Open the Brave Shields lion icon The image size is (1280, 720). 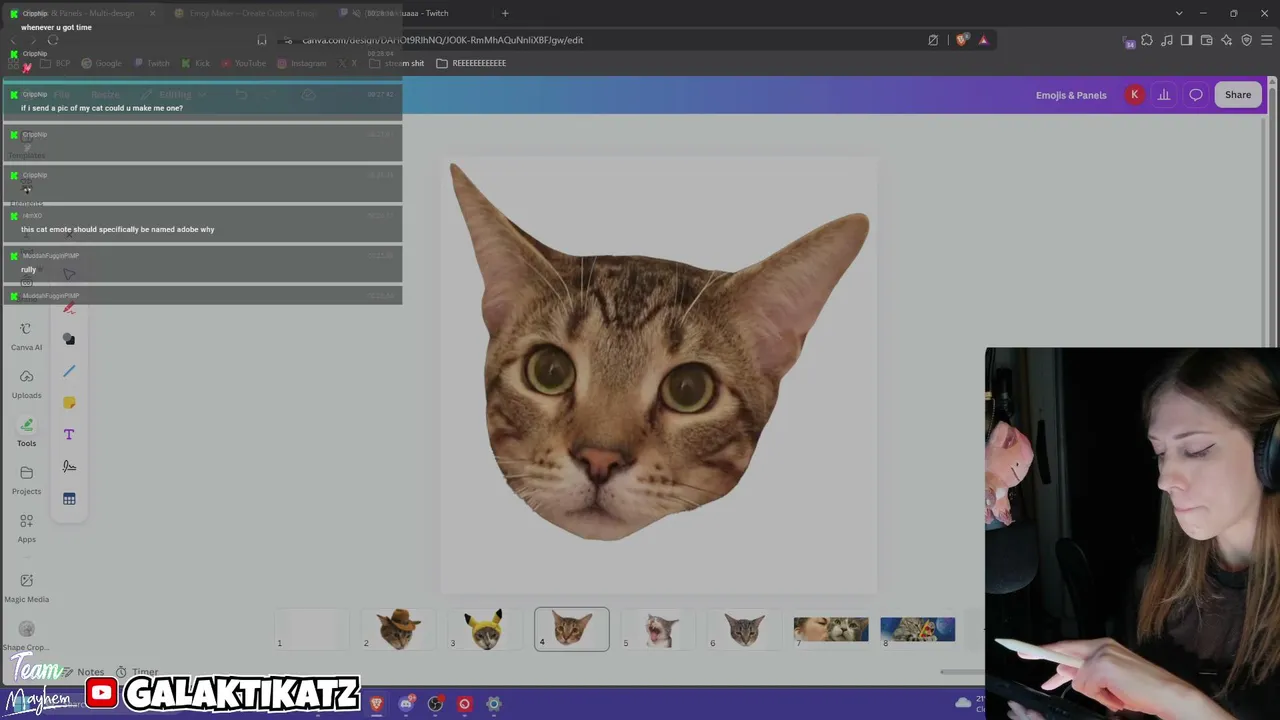962,40
